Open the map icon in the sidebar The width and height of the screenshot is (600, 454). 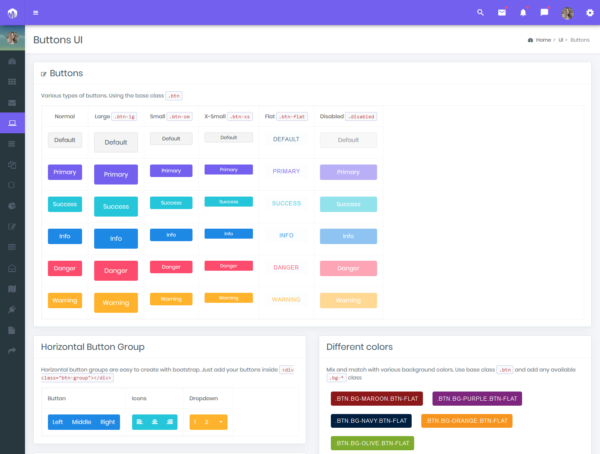[x=12, y=289]
